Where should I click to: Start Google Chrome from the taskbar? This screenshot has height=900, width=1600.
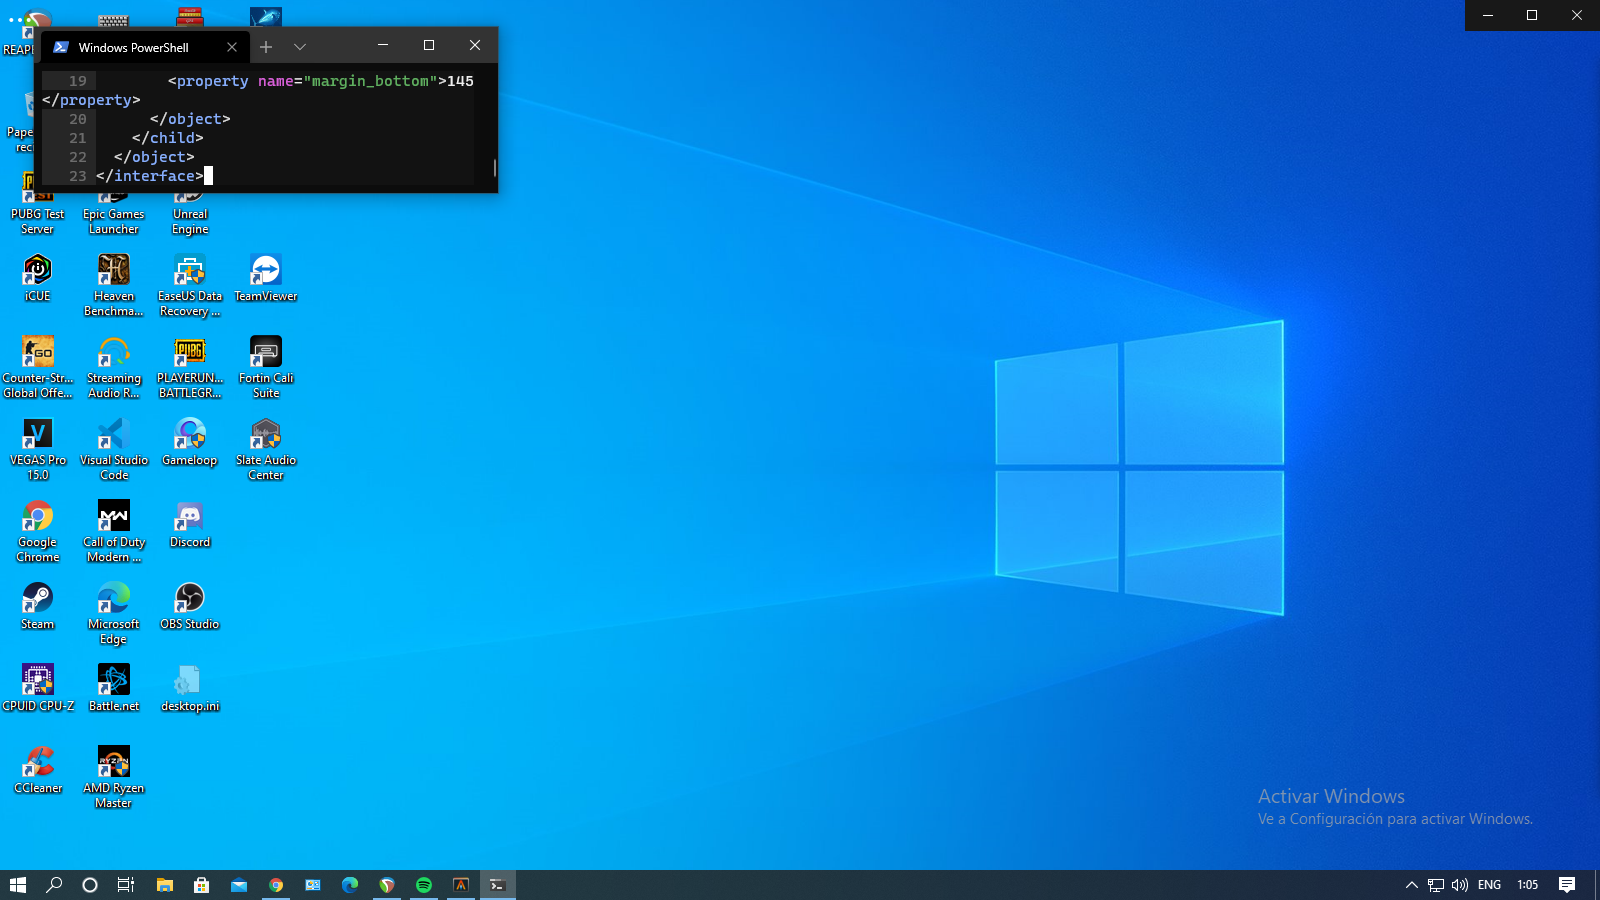click(x=277, y=885)
